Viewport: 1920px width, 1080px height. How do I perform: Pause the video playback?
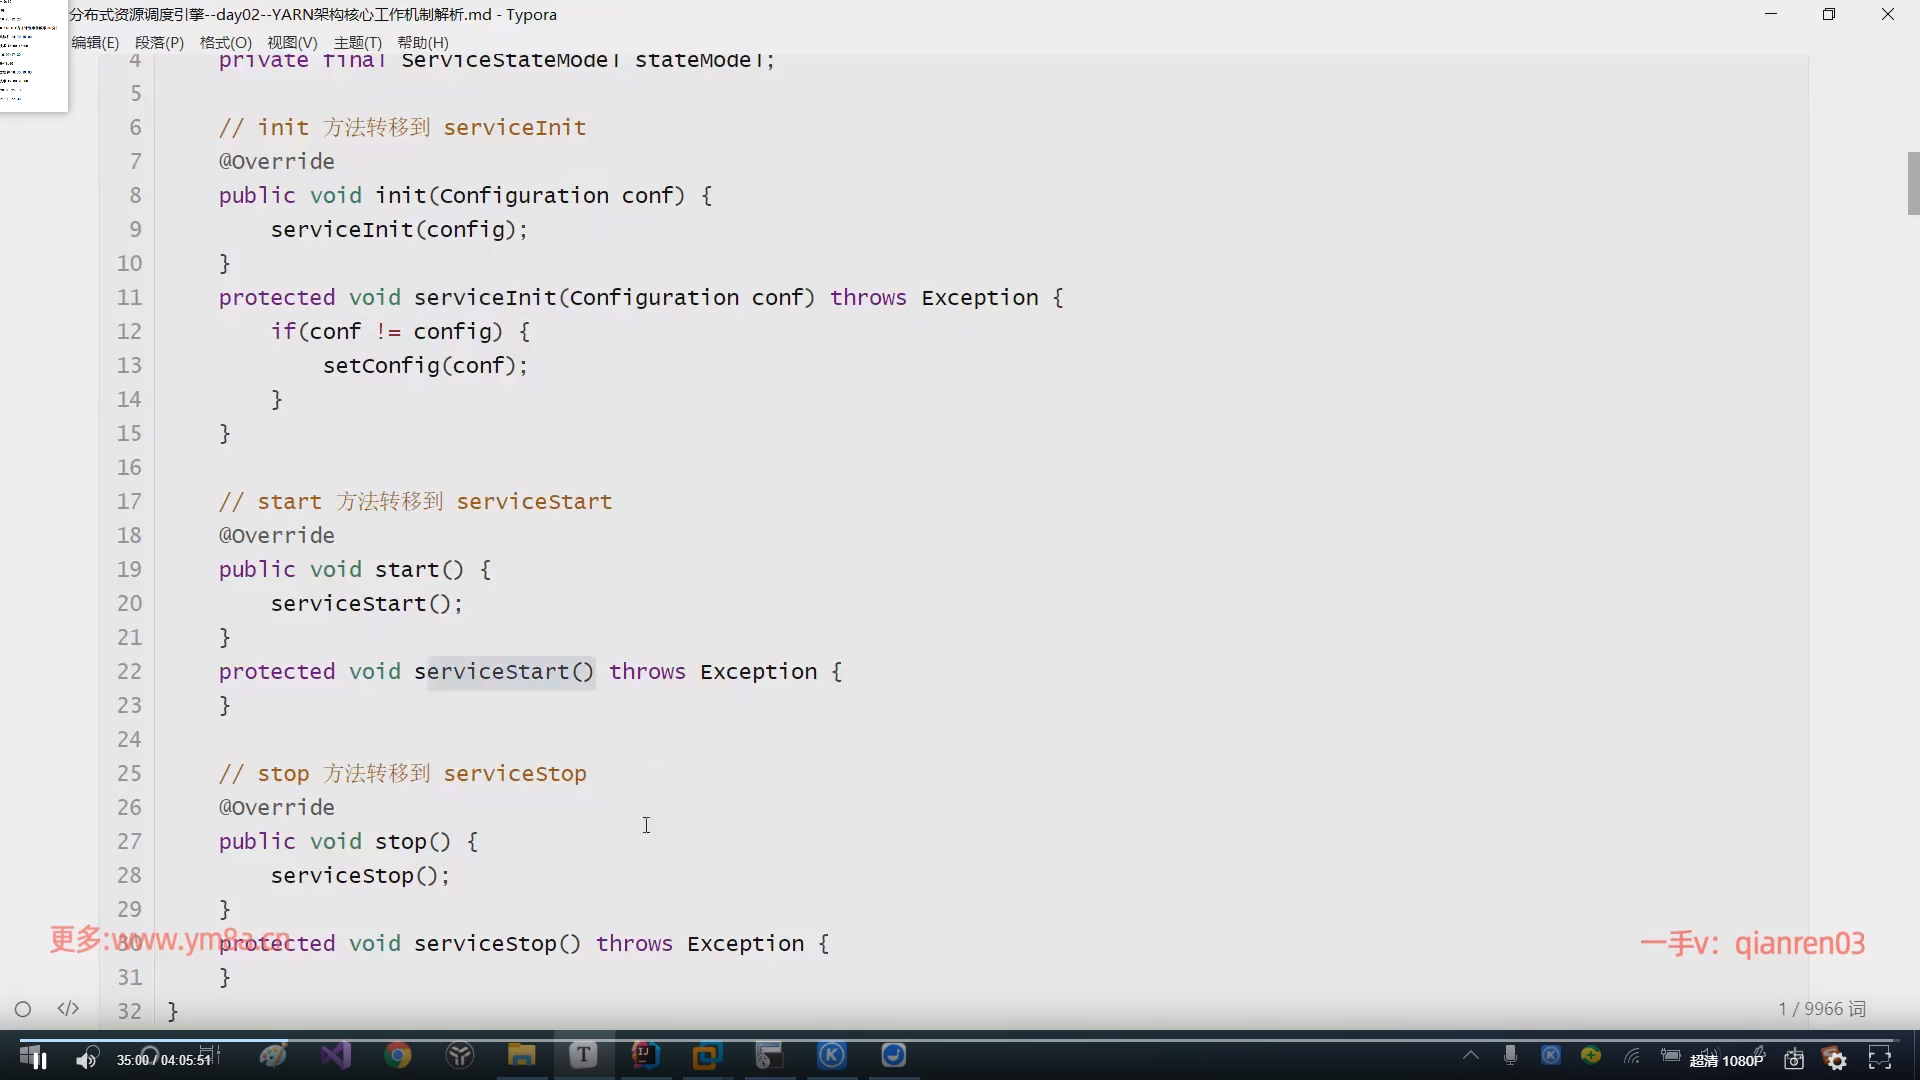point(40,1059)
